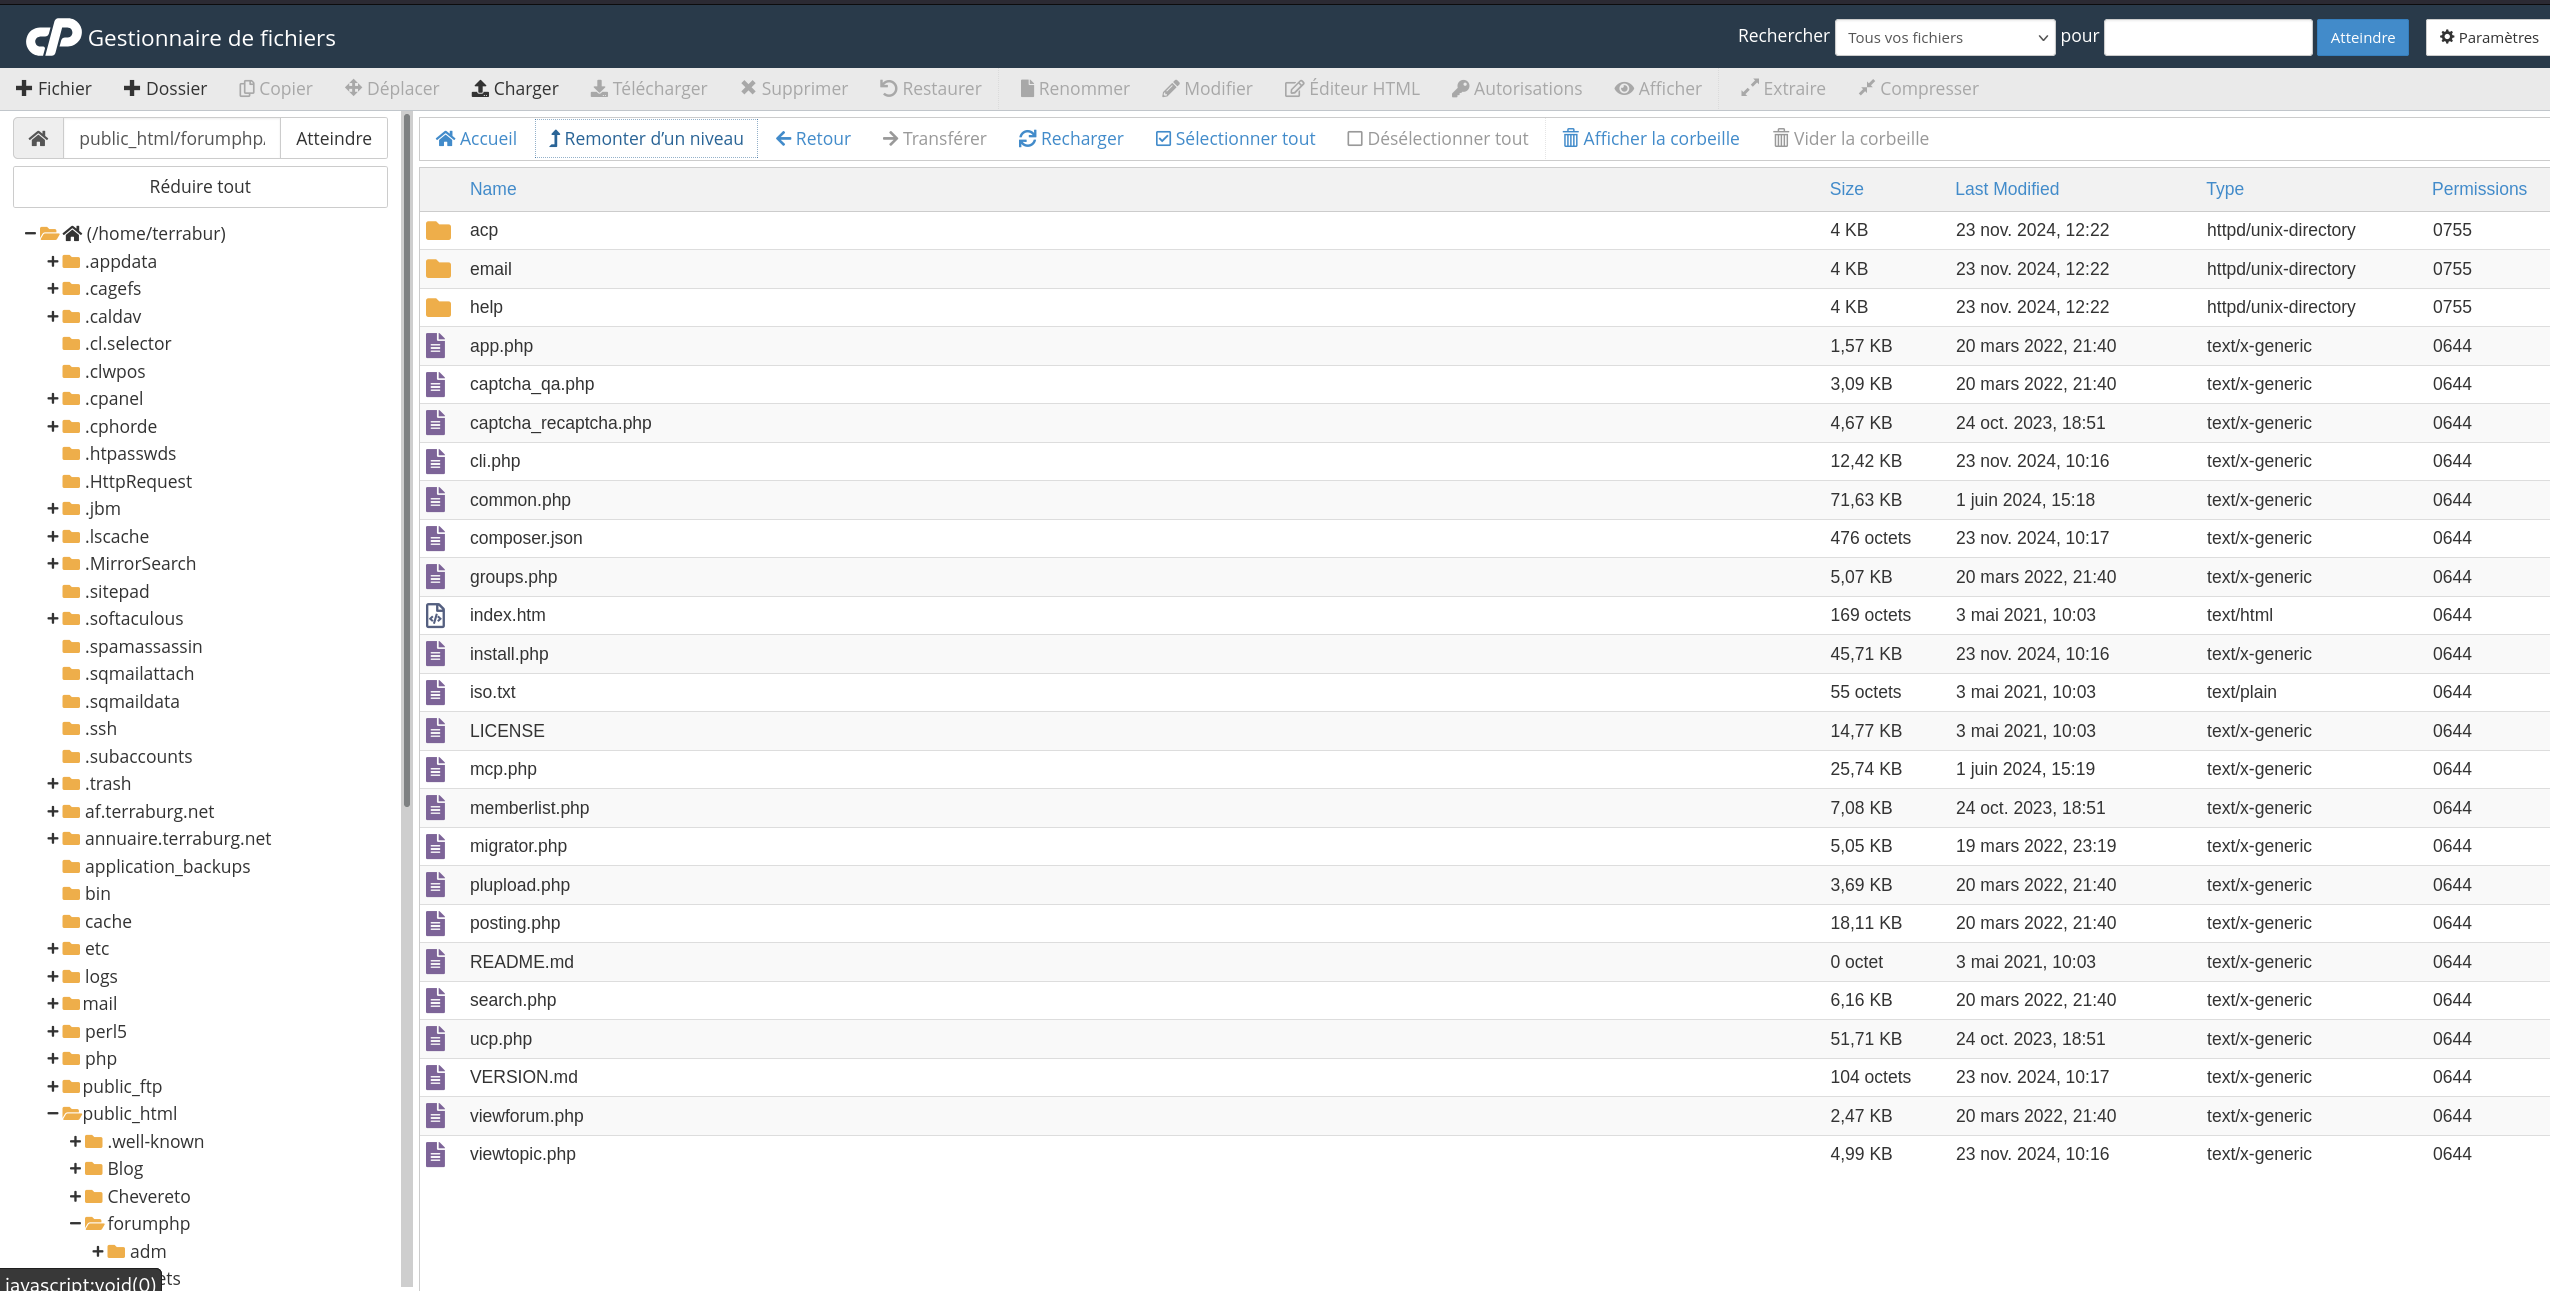Click Désélectionner tout checkbox
2550x1291 pixels.
point(1355,138)
